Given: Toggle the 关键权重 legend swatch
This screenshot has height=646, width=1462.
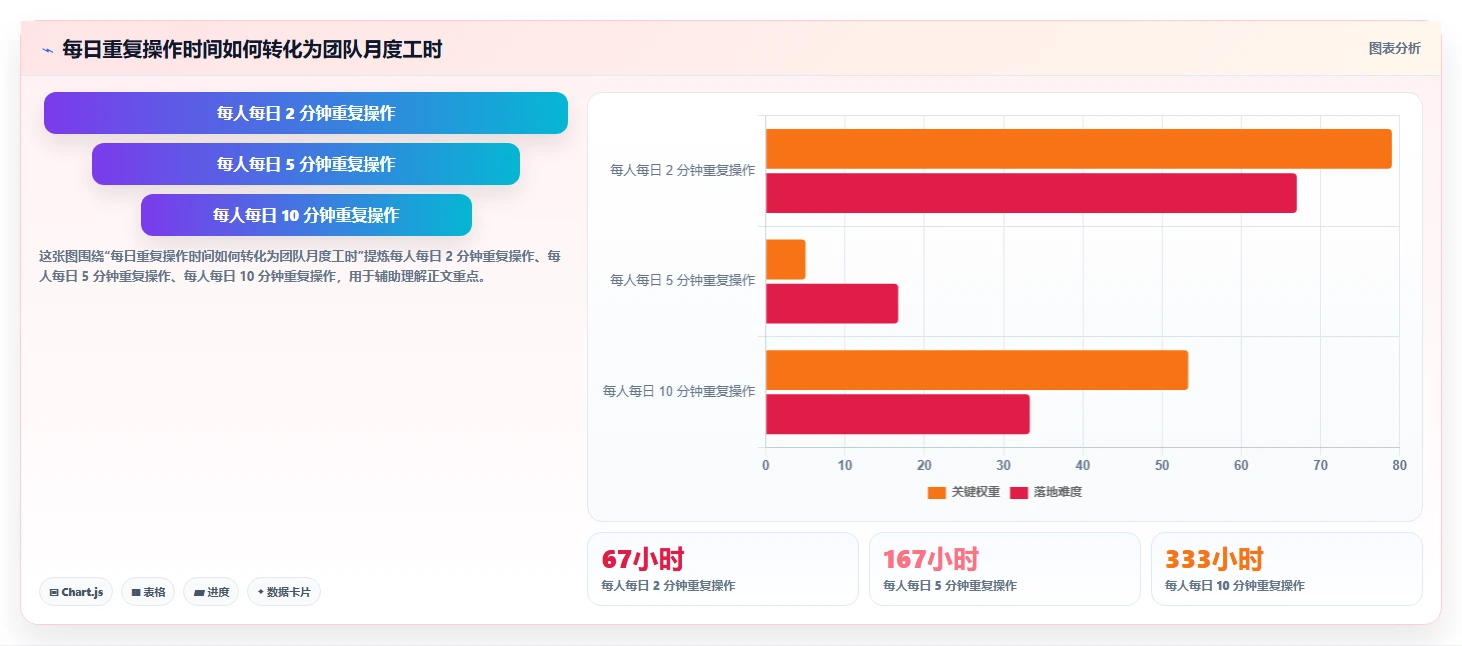Looking at the screenshot, I should click(936, 492).
